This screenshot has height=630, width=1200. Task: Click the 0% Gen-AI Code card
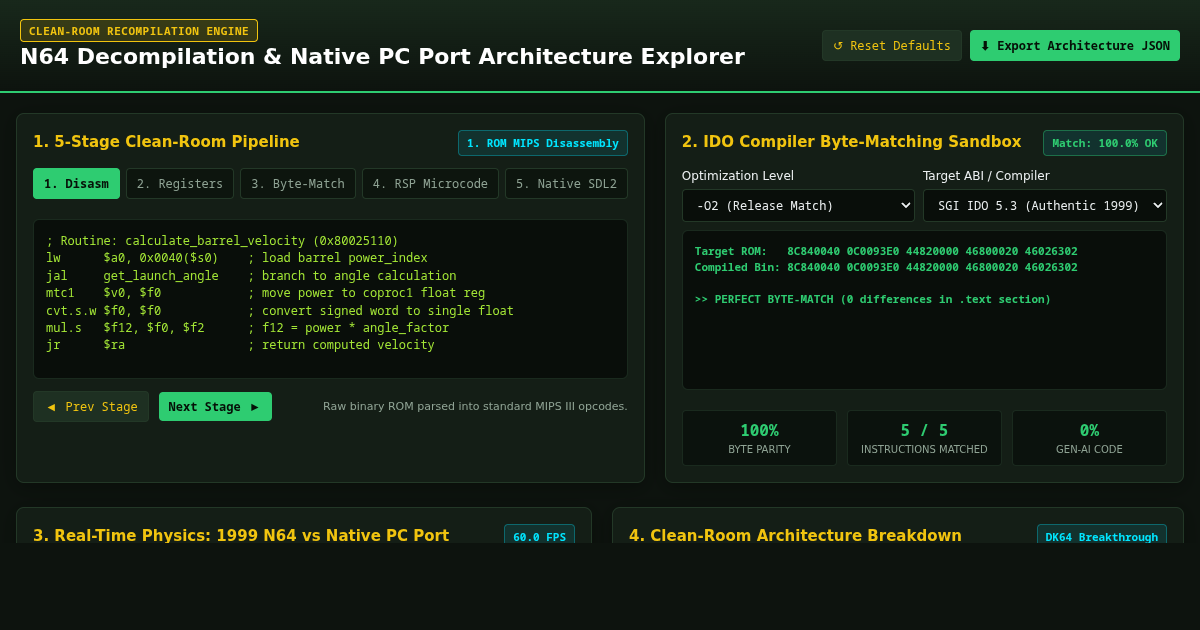coord(1089,438)
